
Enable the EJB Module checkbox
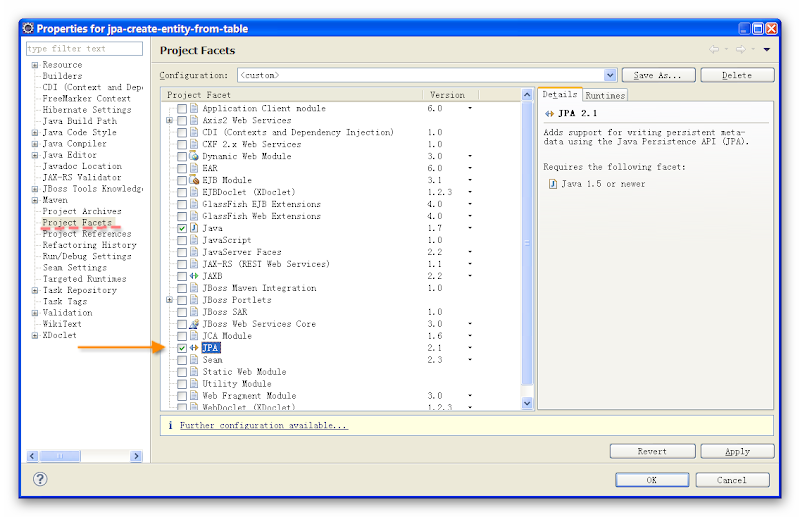182,180
